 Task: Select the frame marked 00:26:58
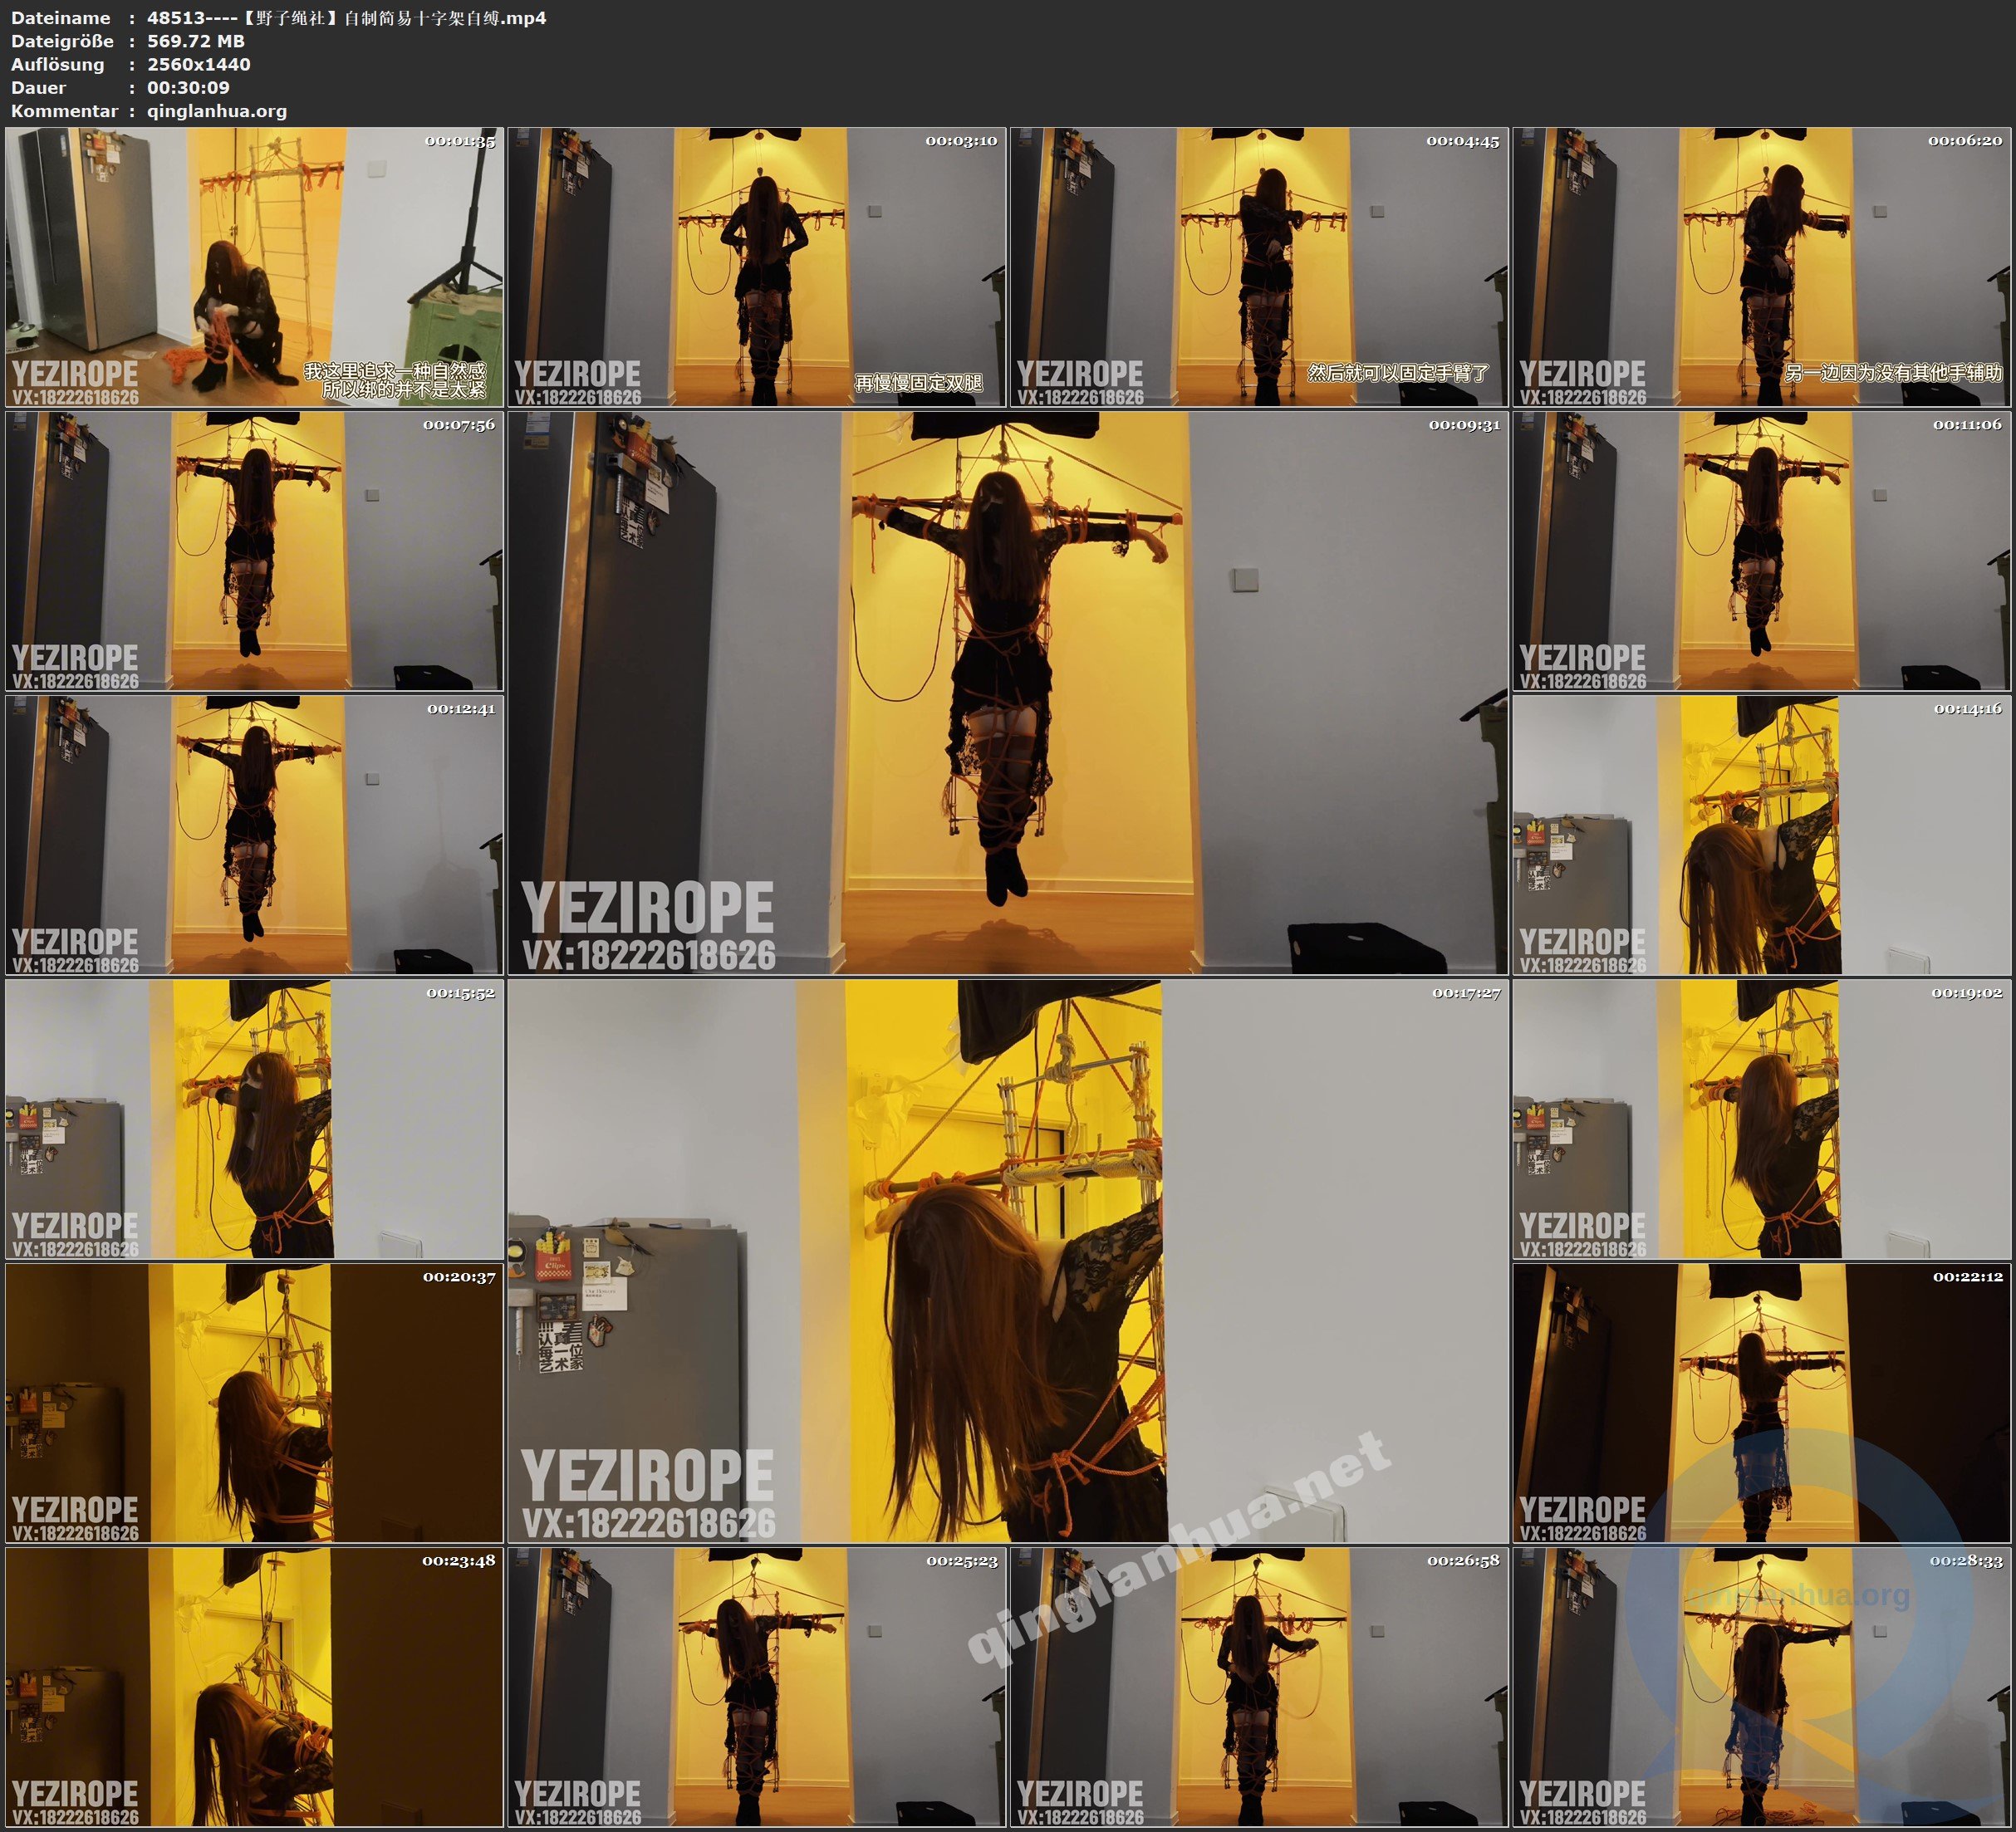pyautogui.click(x=1259, y=1686)
